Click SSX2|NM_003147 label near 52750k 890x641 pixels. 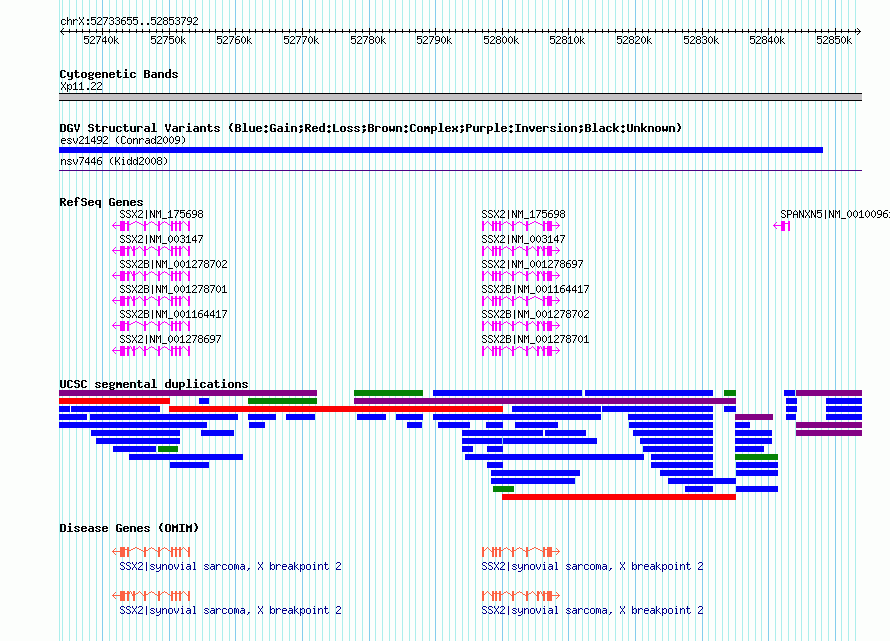pos(161,239)
